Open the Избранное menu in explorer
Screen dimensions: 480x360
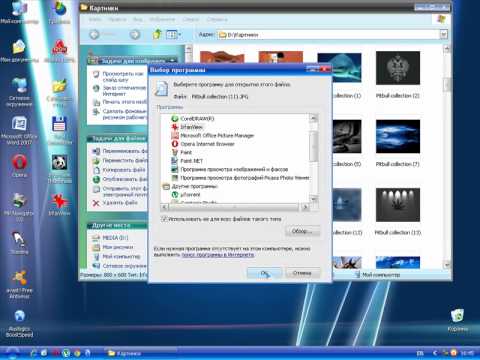[x=162, y=19]
